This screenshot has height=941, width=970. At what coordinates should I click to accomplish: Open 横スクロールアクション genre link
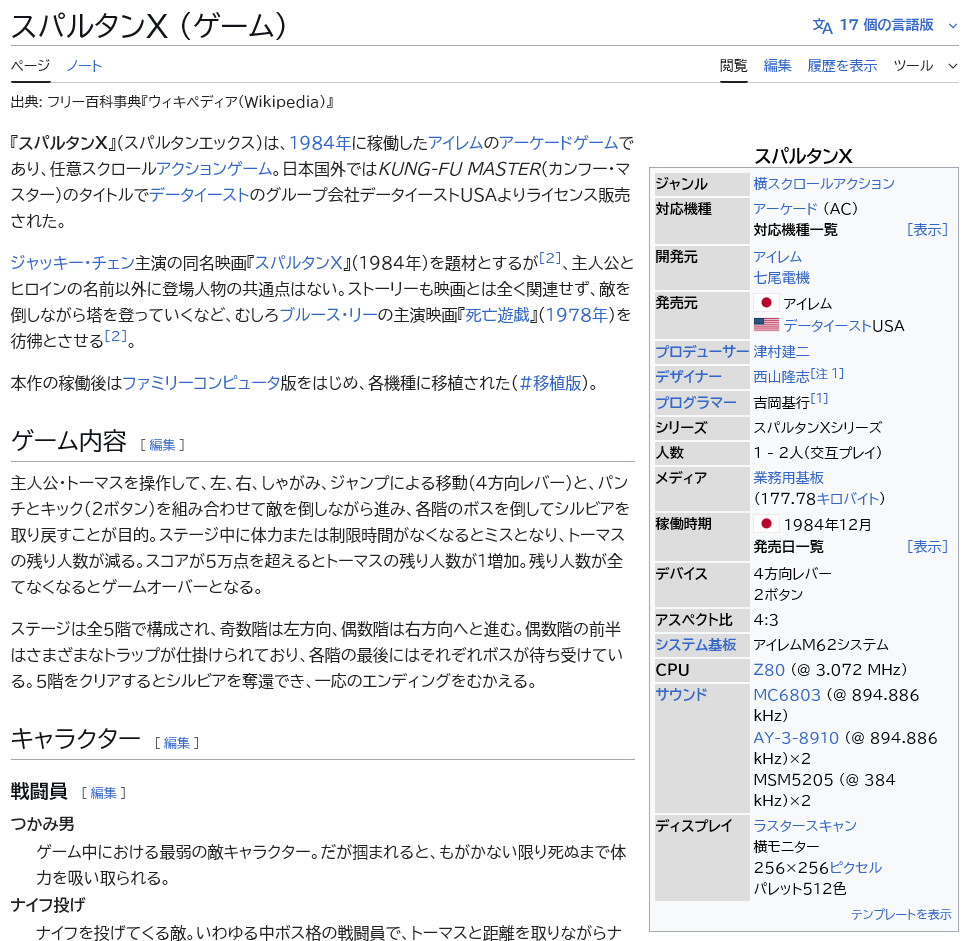point(823,184)
